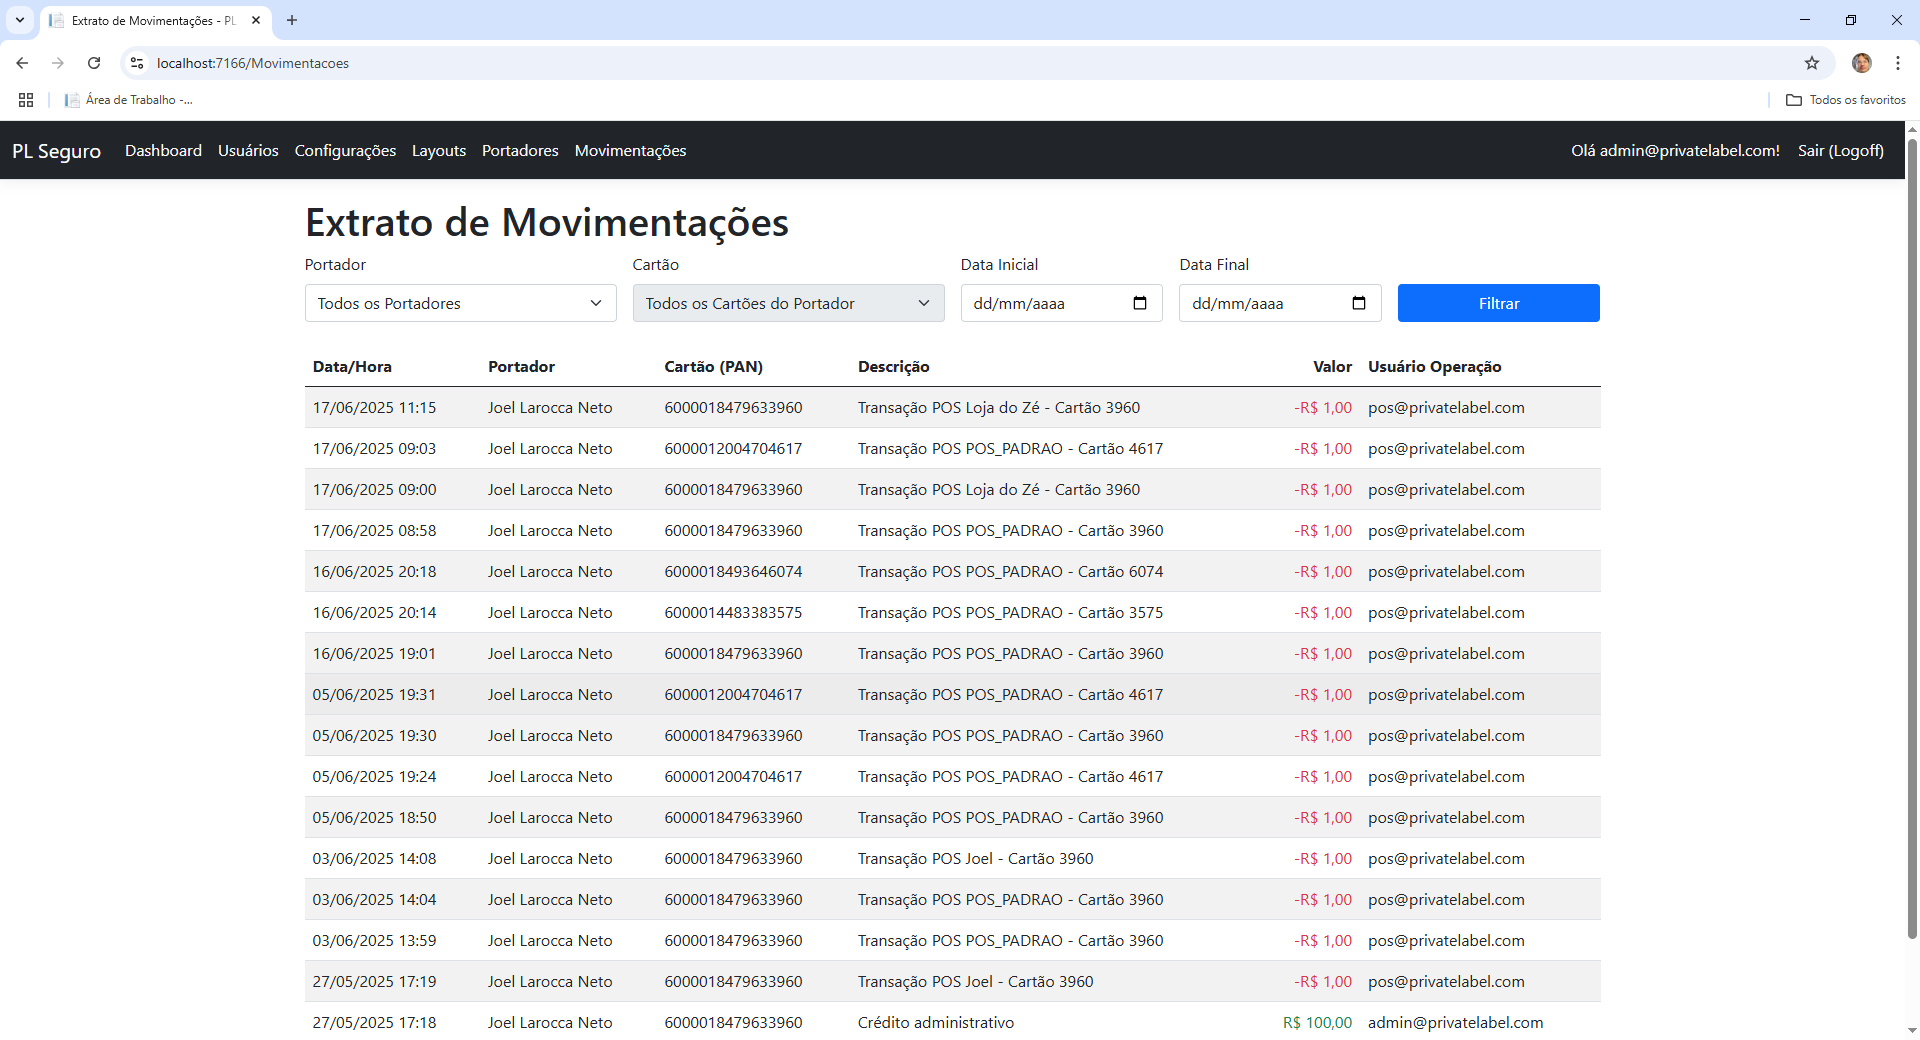
Task: Expand the Todos os Cartões do Portador dropdown
Action: point(788,303)
